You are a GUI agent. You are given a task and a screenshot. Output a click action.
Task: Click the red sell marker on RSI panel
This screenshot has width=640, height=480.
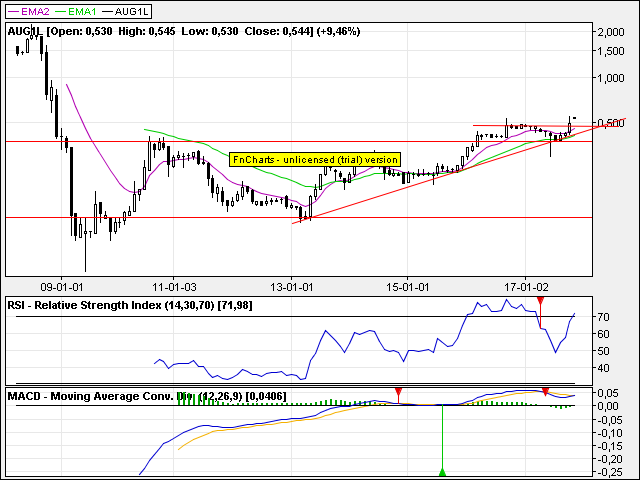[x=540, y=301]
